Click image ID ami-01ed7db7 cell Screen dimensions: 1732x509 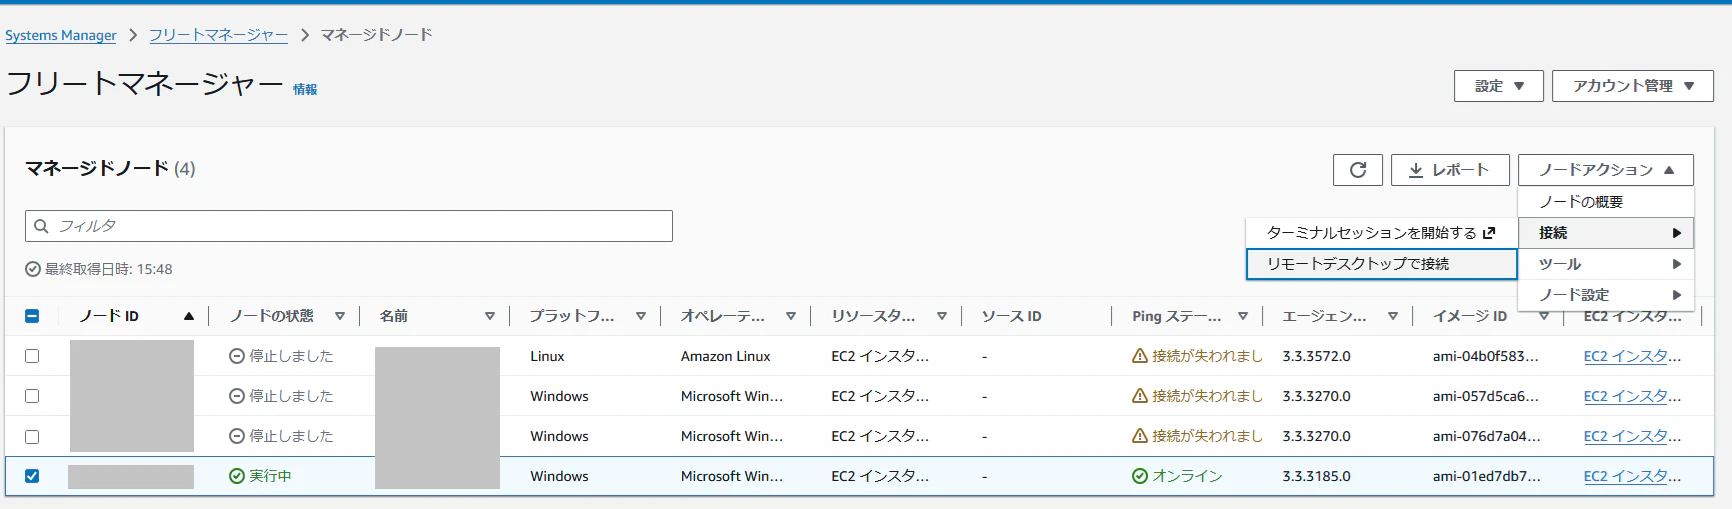1486,476
